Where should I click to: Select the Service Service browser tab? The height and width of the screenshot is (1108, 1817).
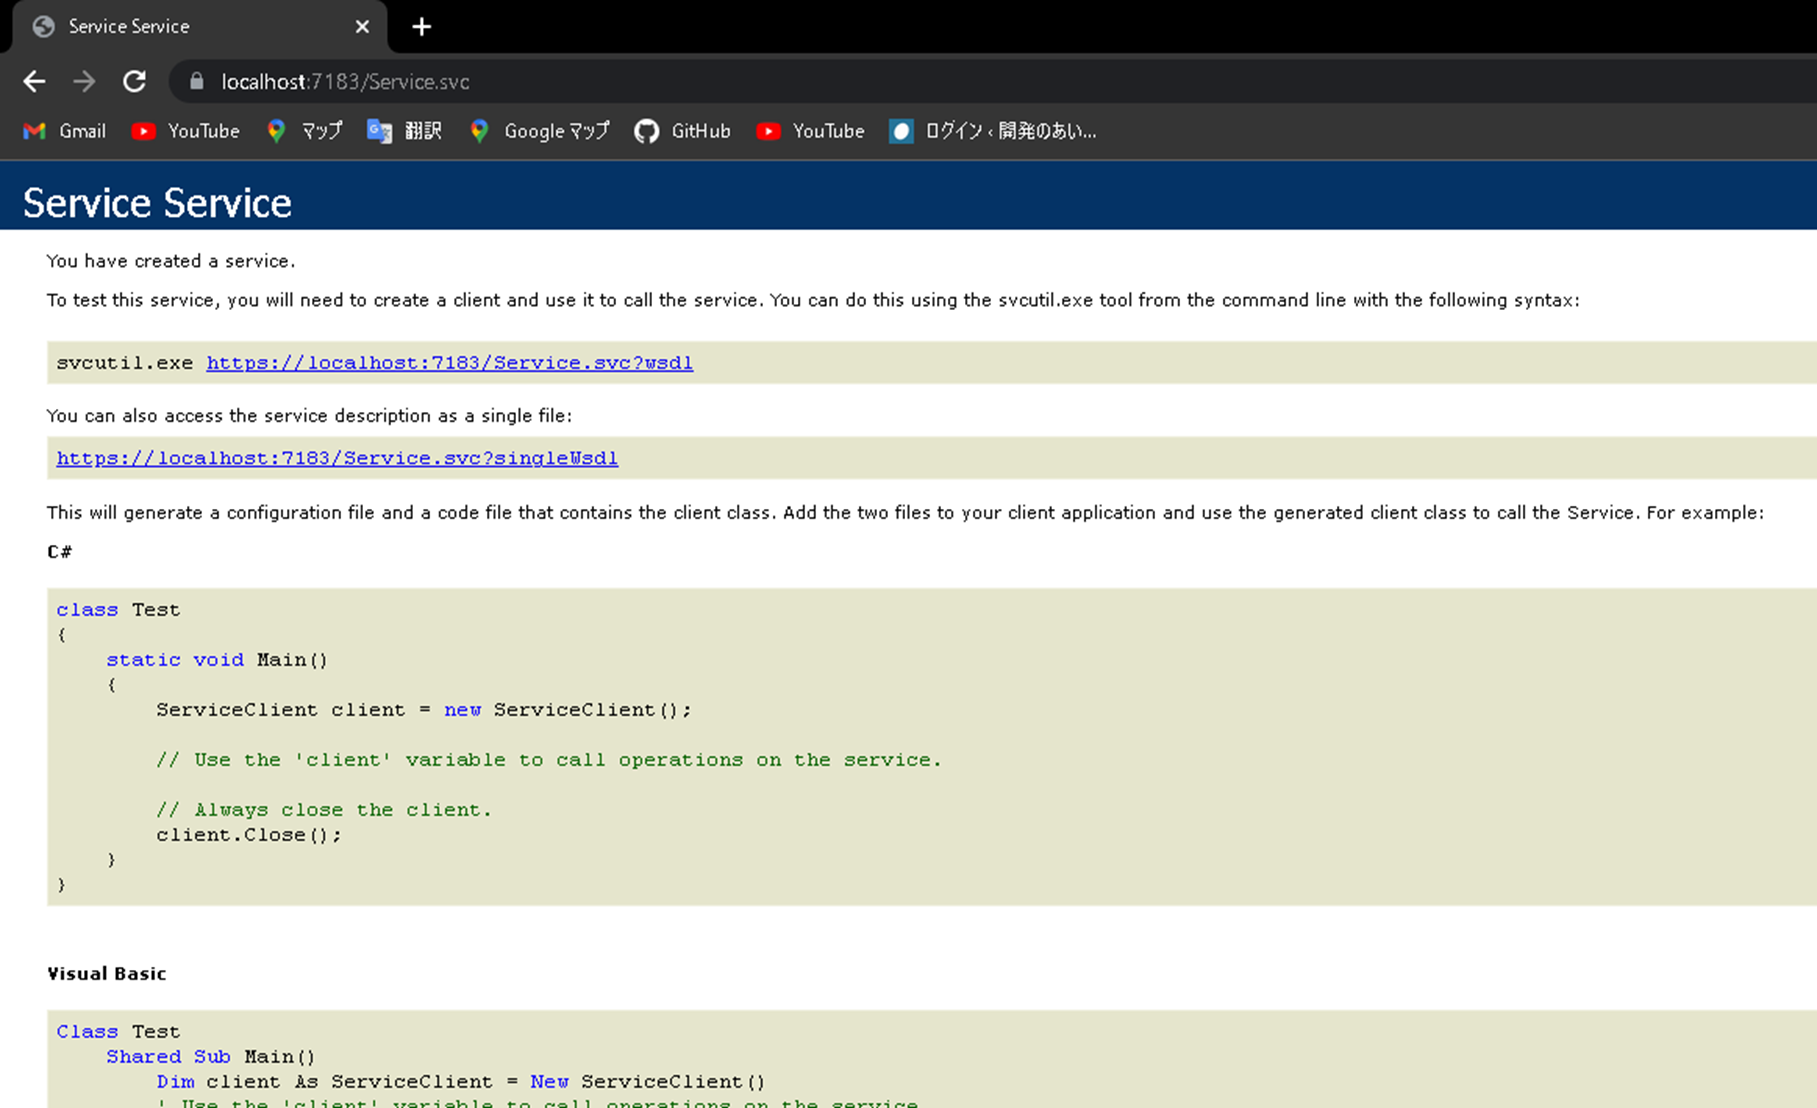point(160,26)
